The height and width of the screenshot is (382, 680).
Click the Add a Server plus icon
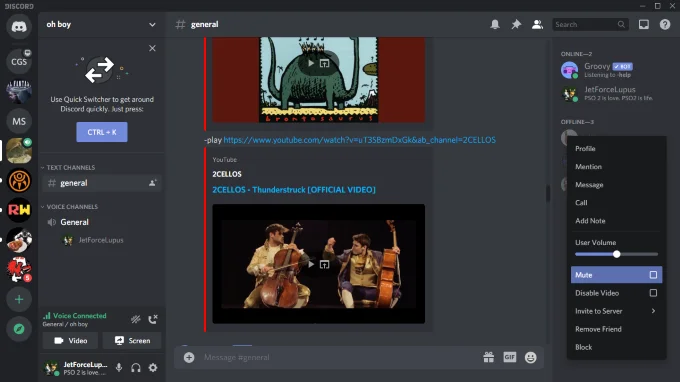pos(19,299)
